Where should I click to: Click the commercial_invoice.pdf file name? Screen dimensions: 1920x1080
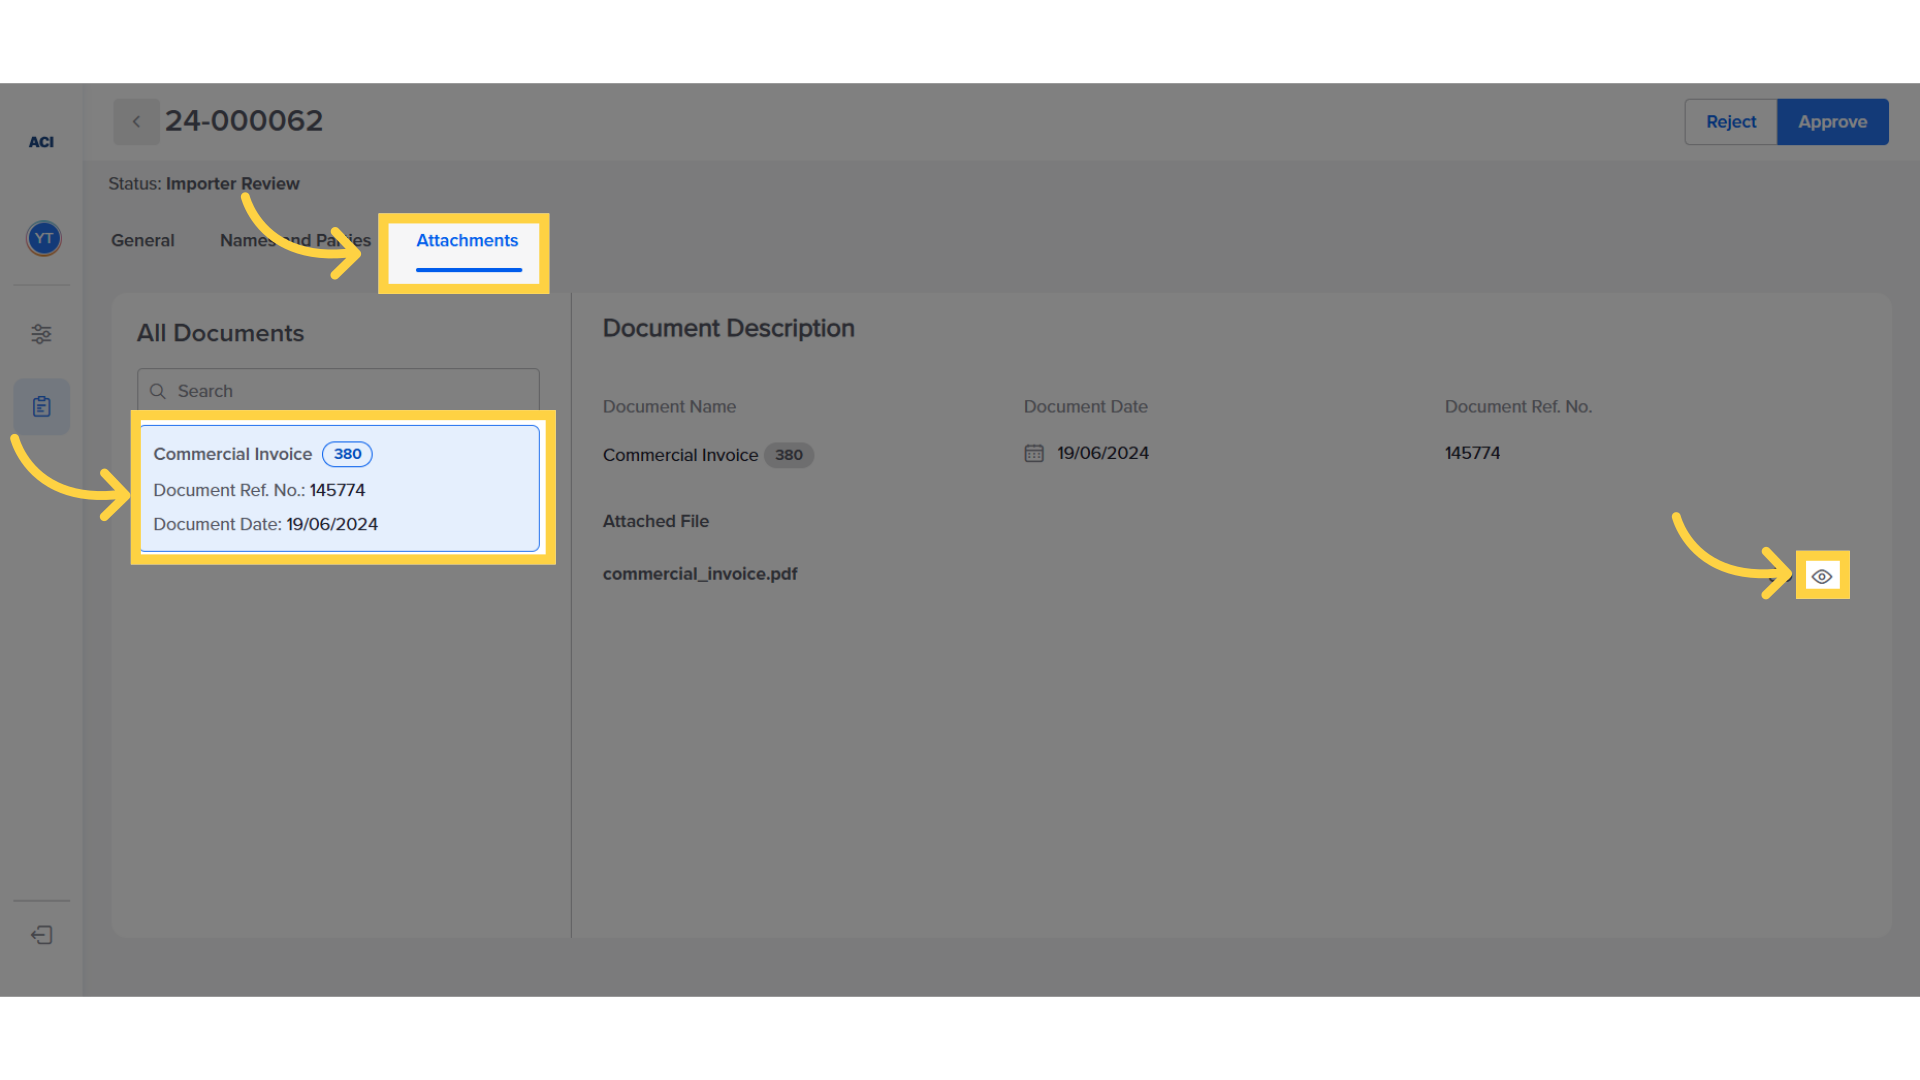[700, 574]
